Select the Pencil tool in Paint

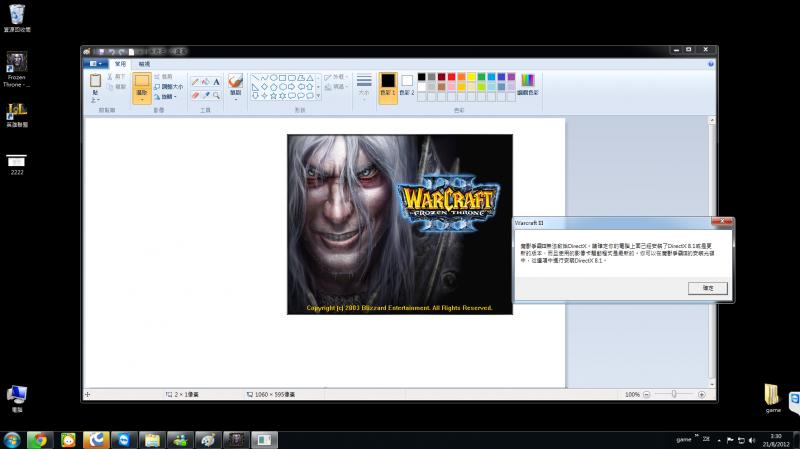[195, 81]
